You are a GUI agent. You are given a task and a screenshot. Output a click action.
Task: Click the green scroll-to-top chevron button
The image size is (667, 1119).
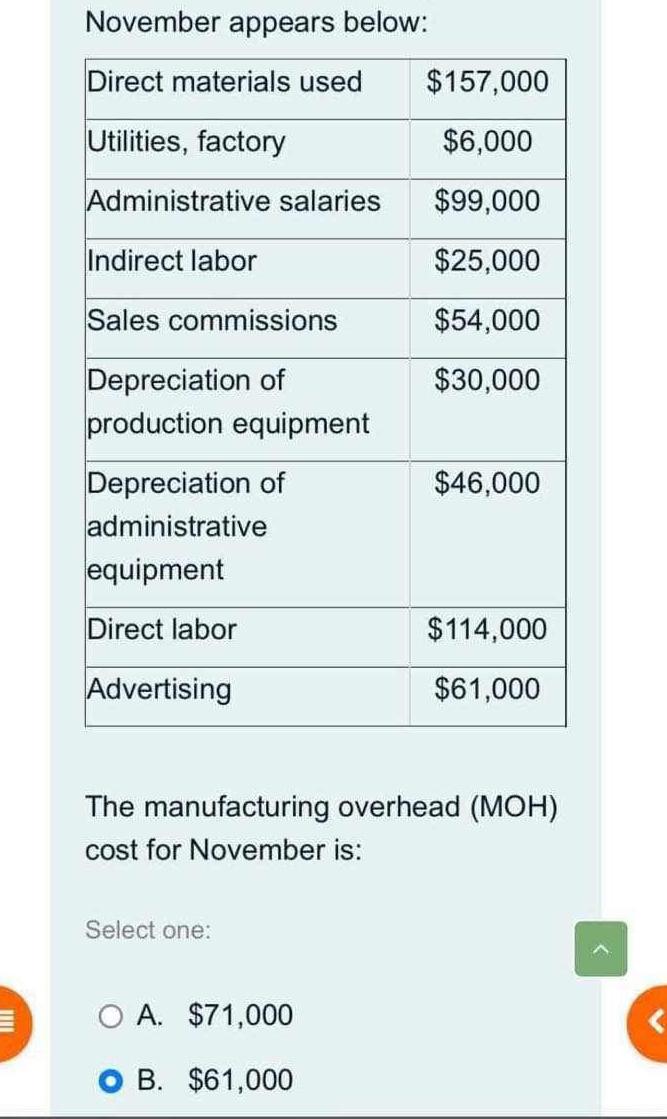point(600,948)
